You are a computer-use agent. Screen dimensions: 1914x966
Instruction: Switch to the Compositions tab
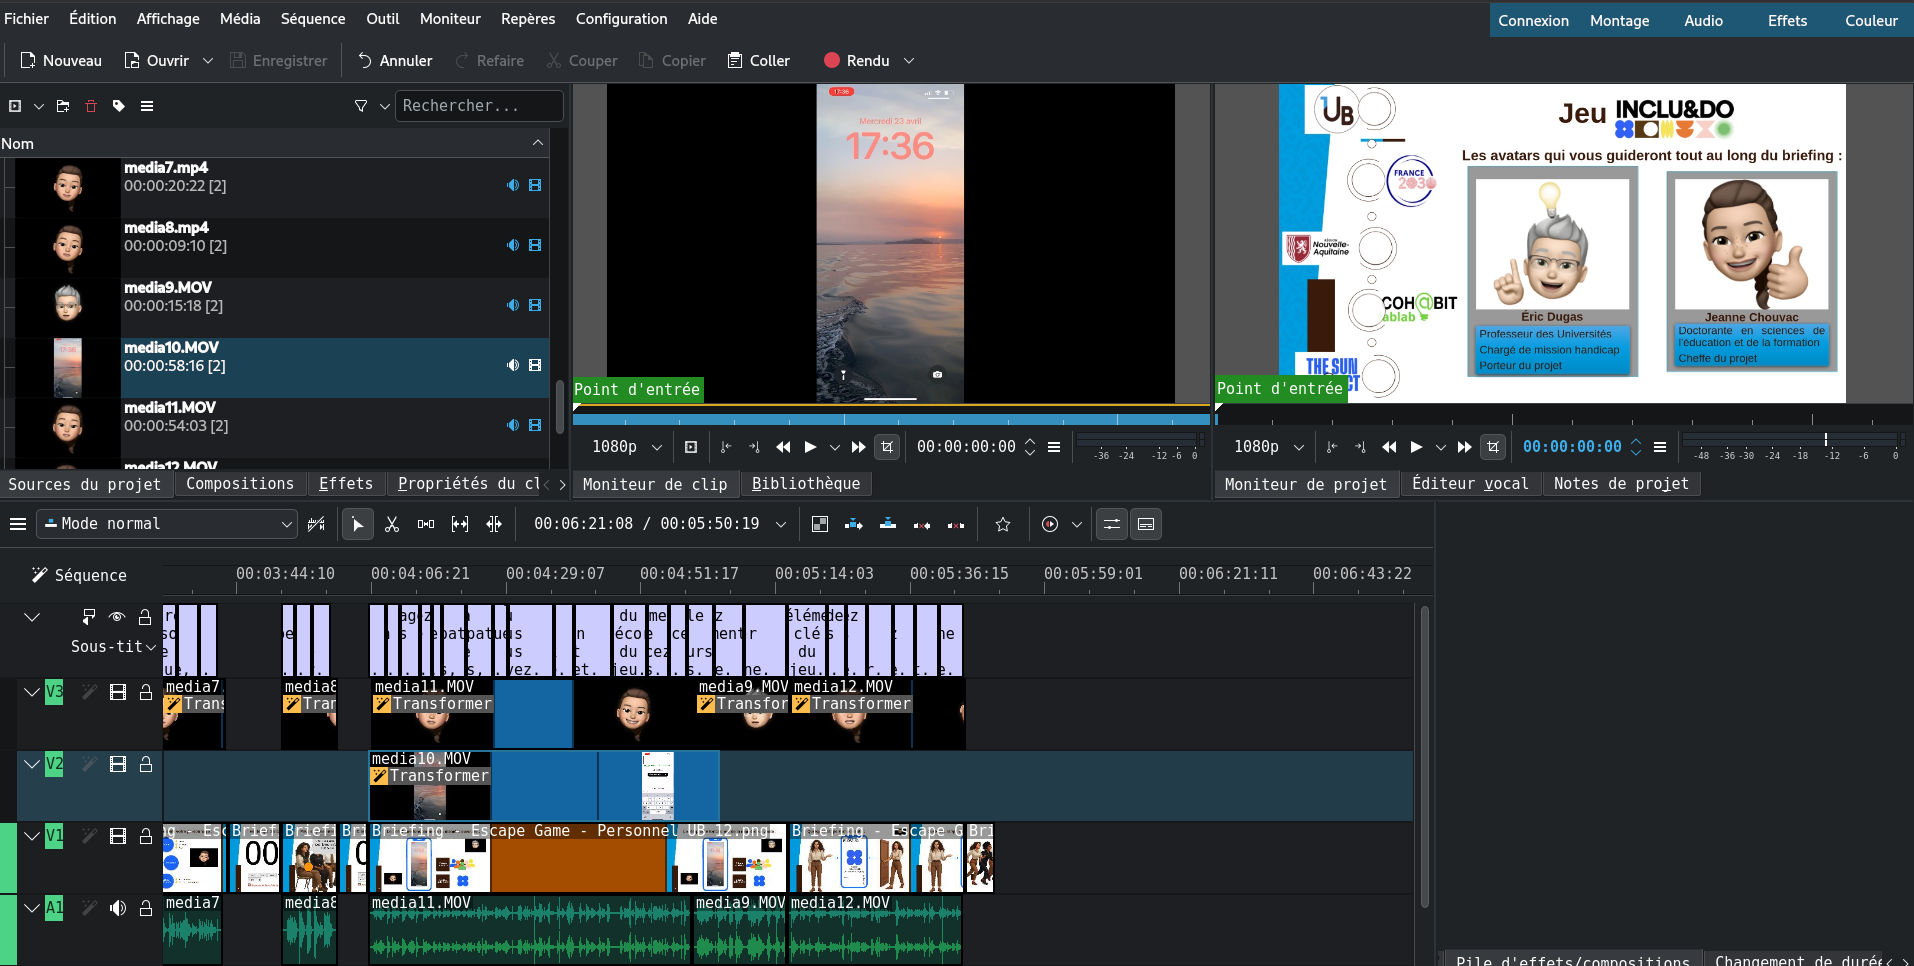(x=240, y=484)
